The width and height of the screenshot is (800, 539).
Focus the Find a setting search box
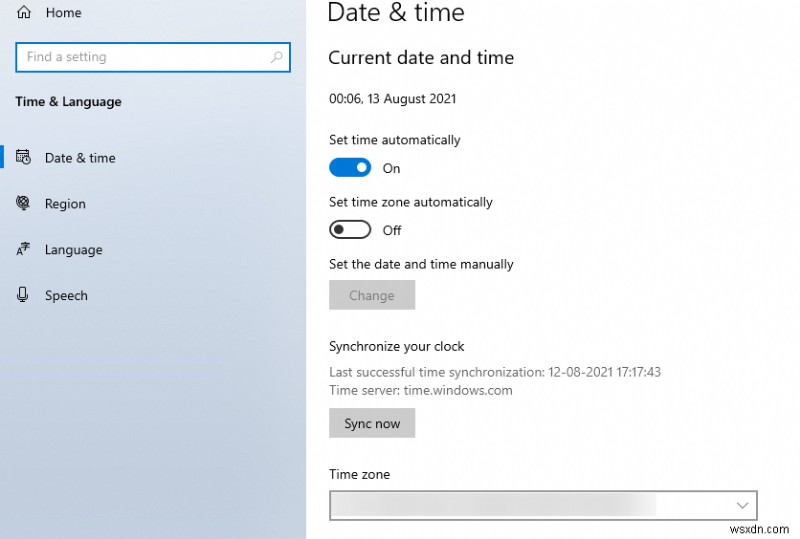153,57
